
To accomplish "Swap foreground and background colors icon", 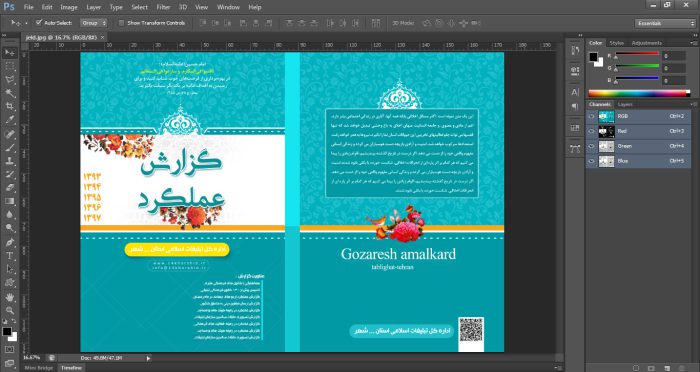I will click(13, 322).
